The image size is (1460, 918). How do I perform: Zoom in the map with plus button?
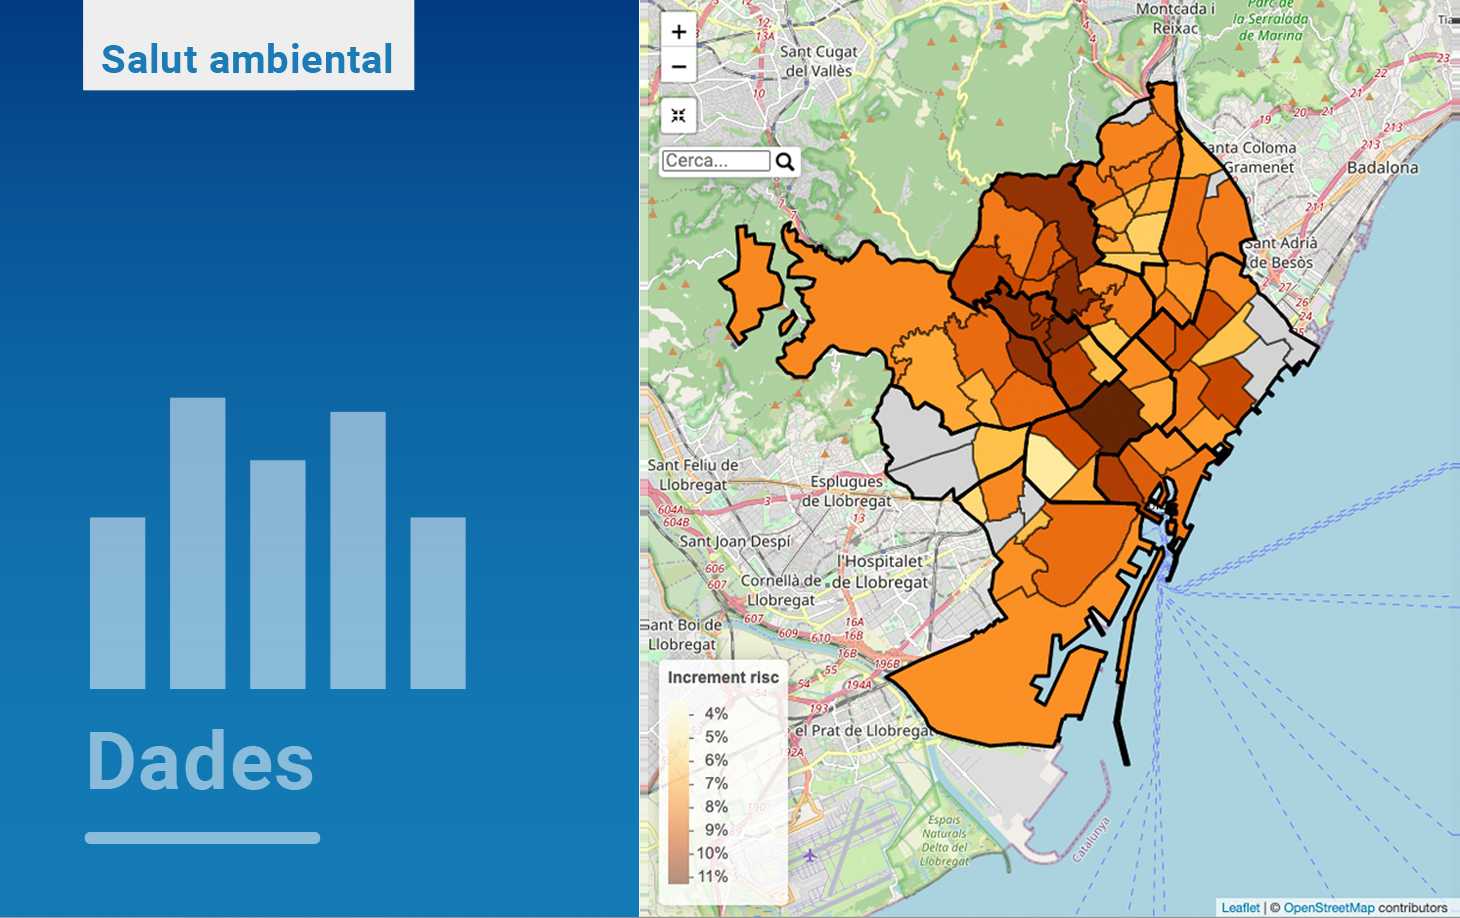click(x=678, y=32)
